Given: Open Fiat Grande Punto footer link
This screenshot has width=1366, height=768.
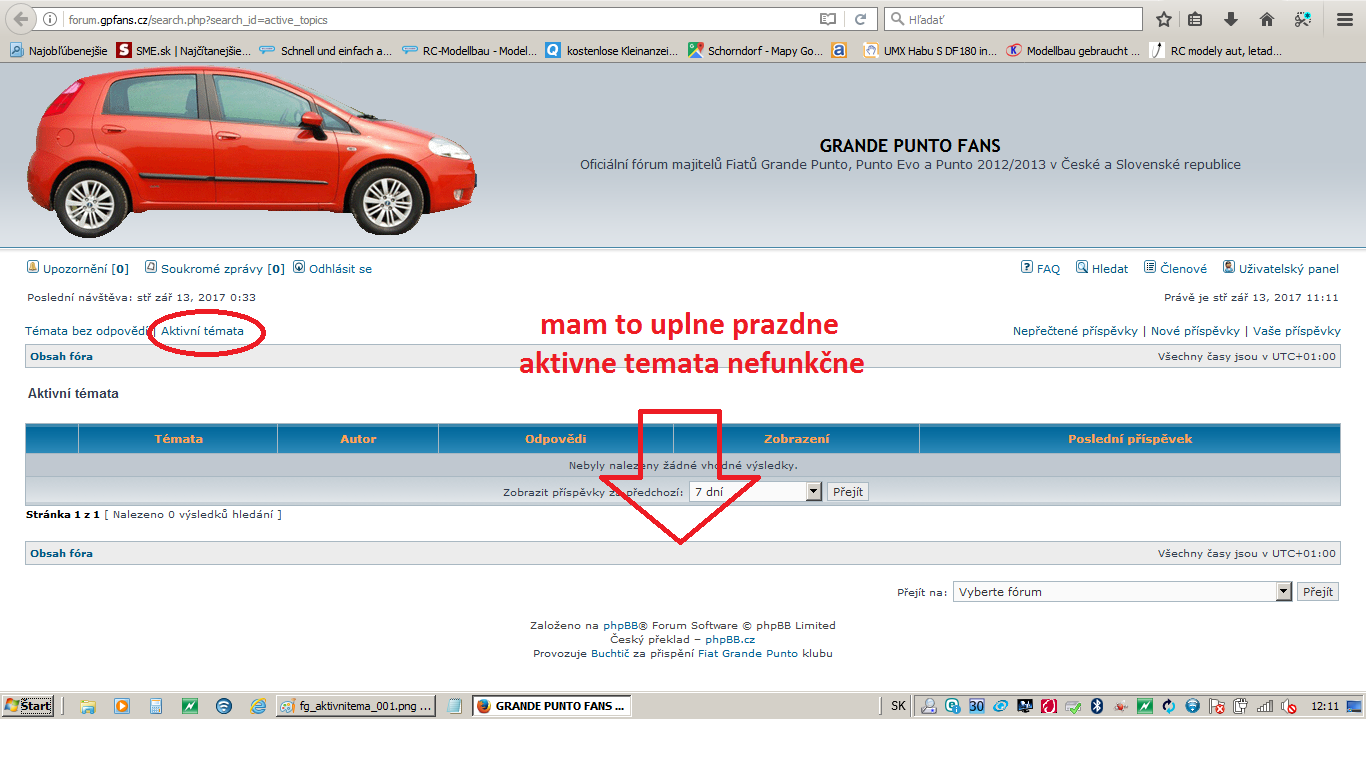Looking at the screenshot, I should 748,654.
